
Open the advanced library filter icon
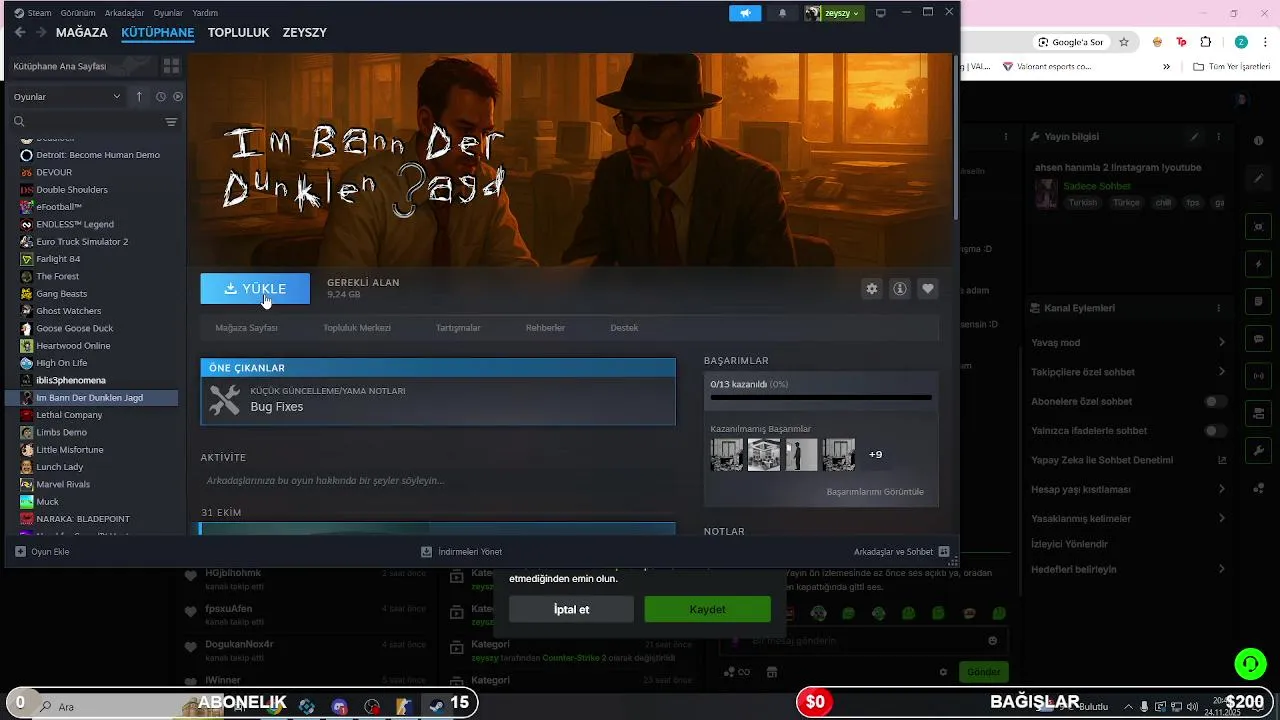point(171,121)
